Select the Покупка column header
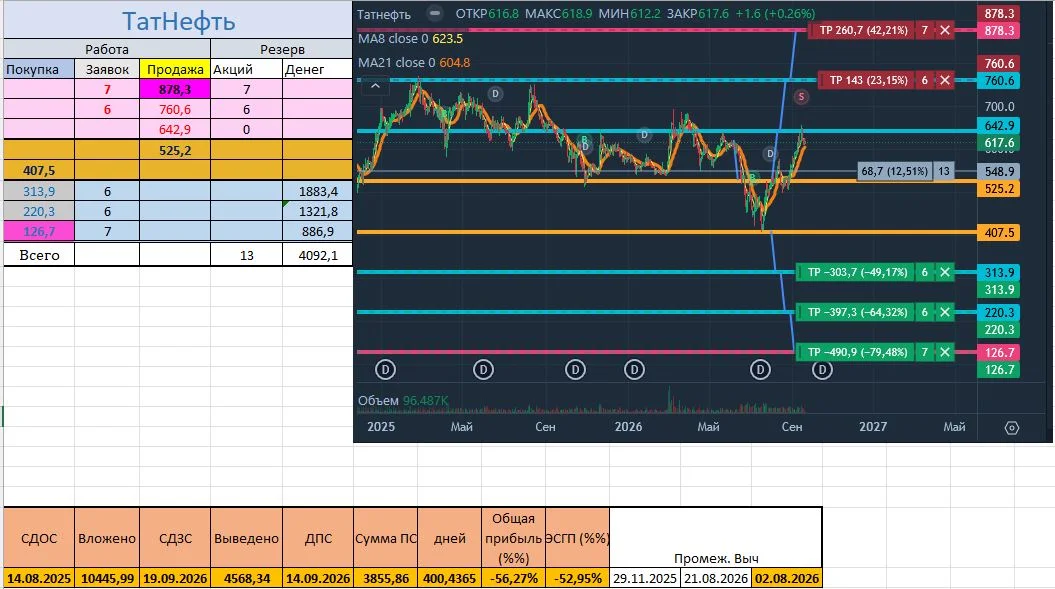 pyautogui.click(x=39, y=69)
